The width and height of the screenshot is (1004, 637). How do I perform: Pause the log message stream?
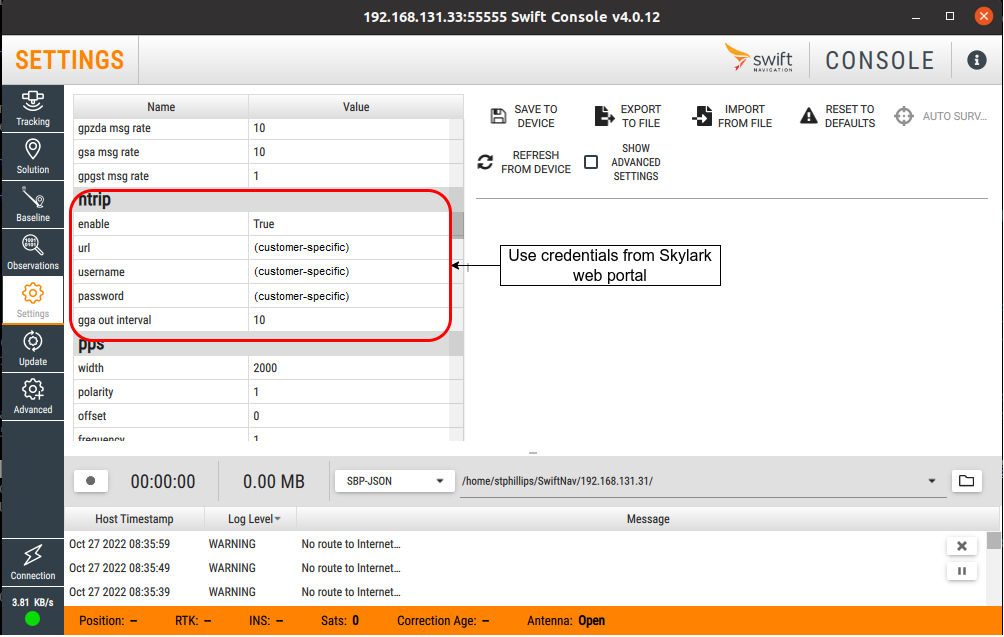(x=961, y=571)
